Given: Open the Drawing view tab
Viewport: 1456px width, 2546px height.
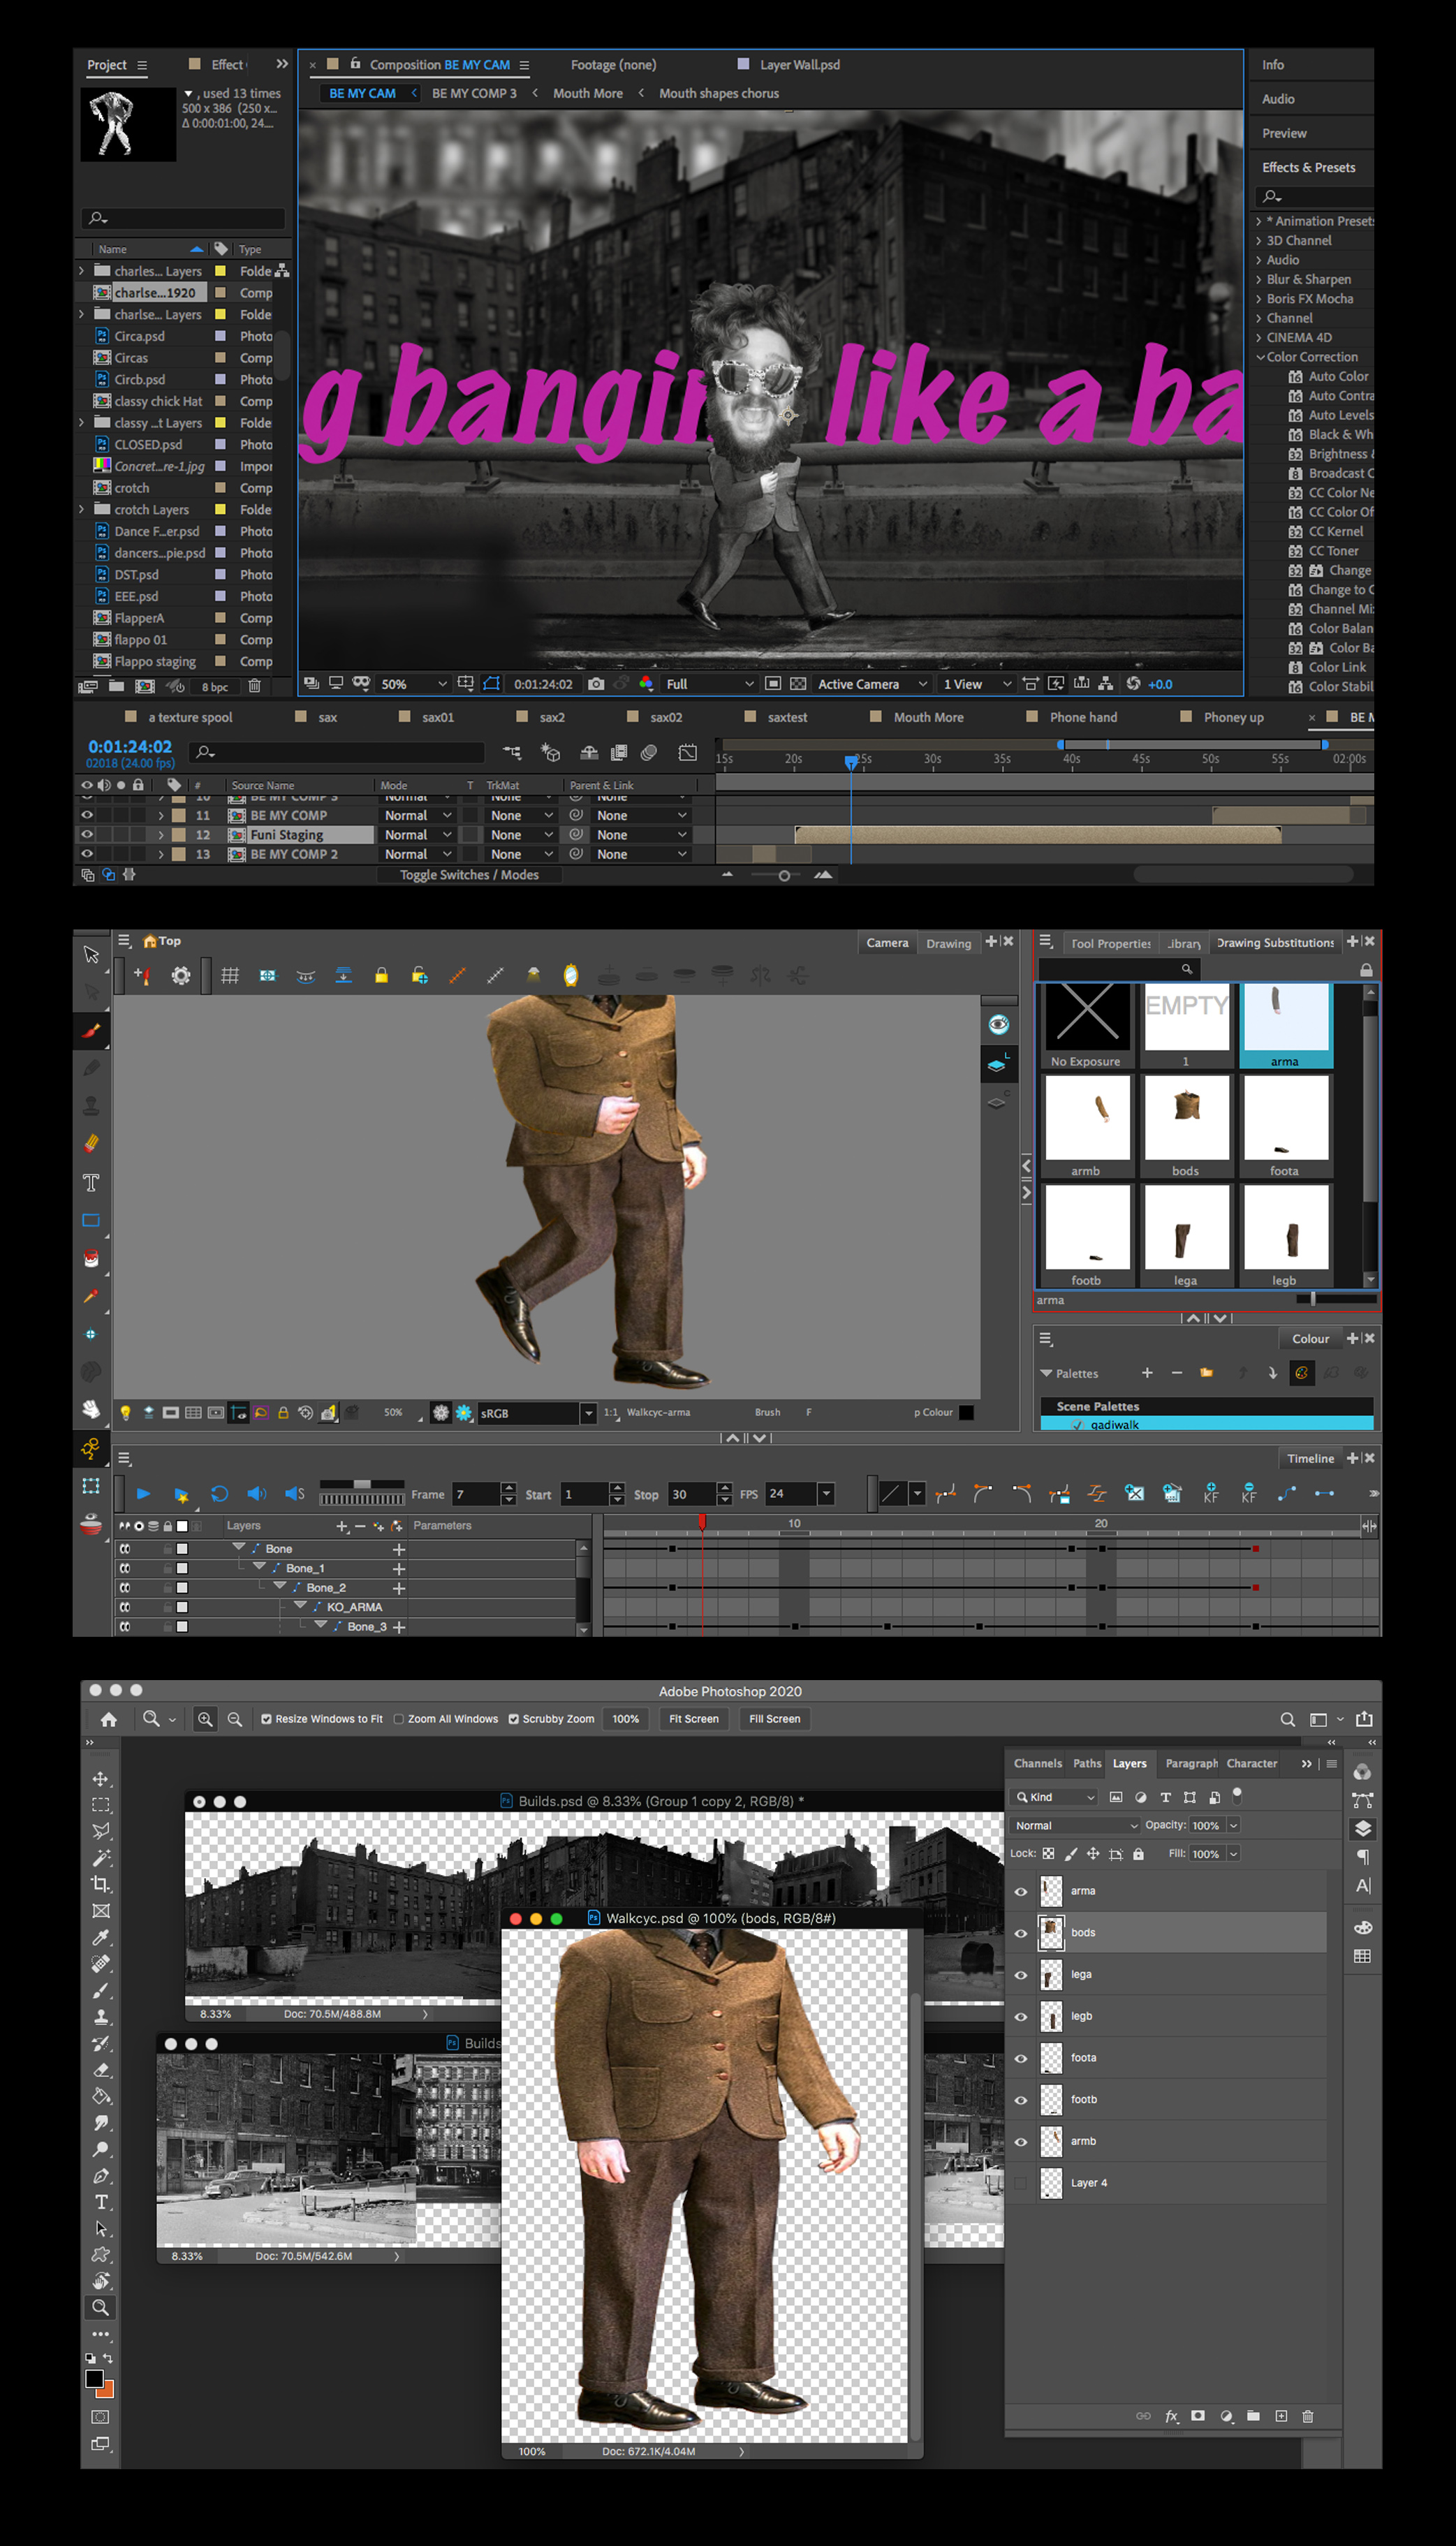Looking at the screenshot, I should (x=948, y=943).
